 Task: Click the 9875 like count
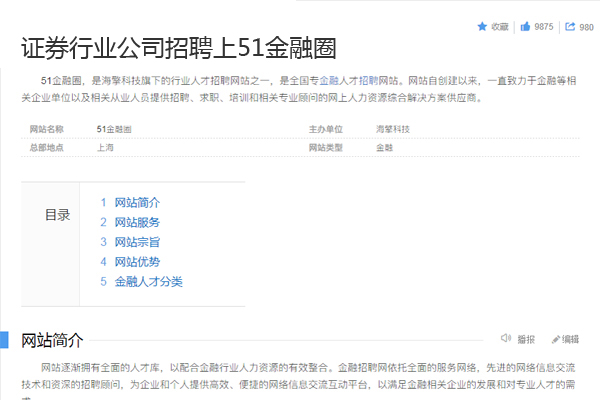(544, 27)
